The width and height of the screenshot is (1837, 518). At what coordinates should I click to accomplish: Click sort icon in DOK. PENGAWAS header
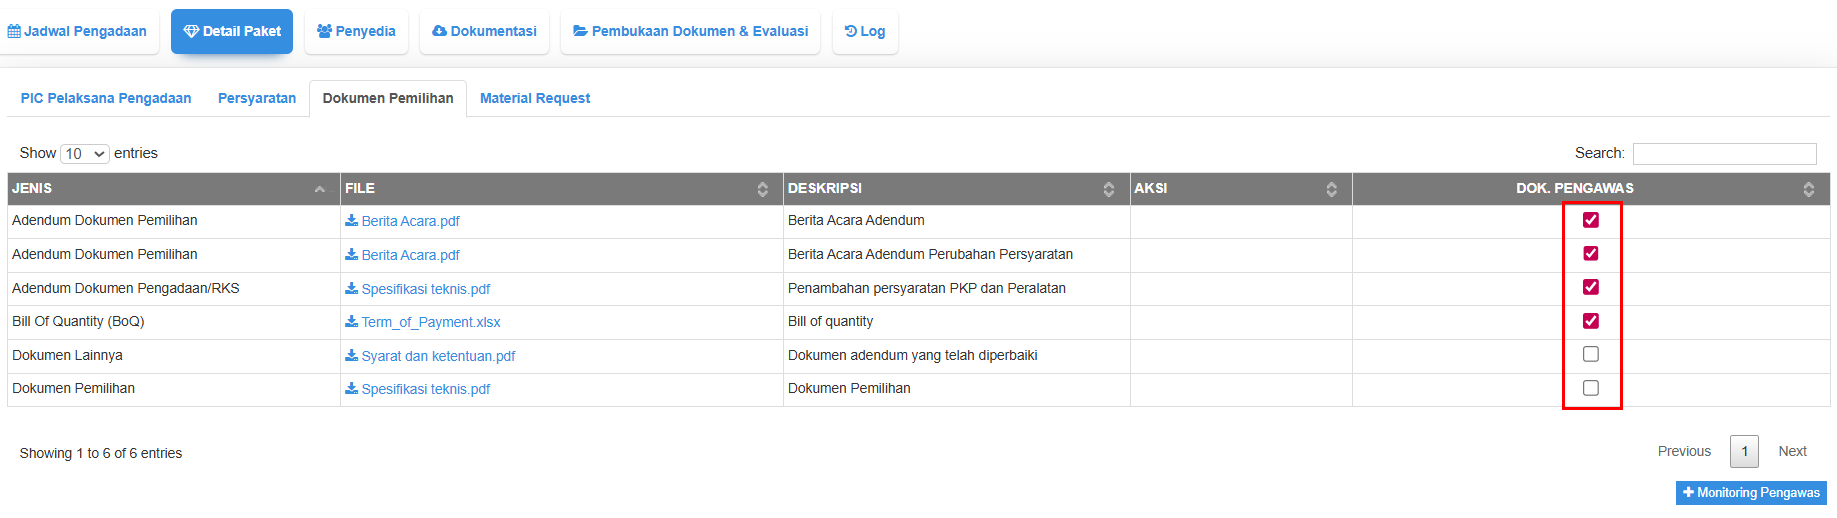1809,189
